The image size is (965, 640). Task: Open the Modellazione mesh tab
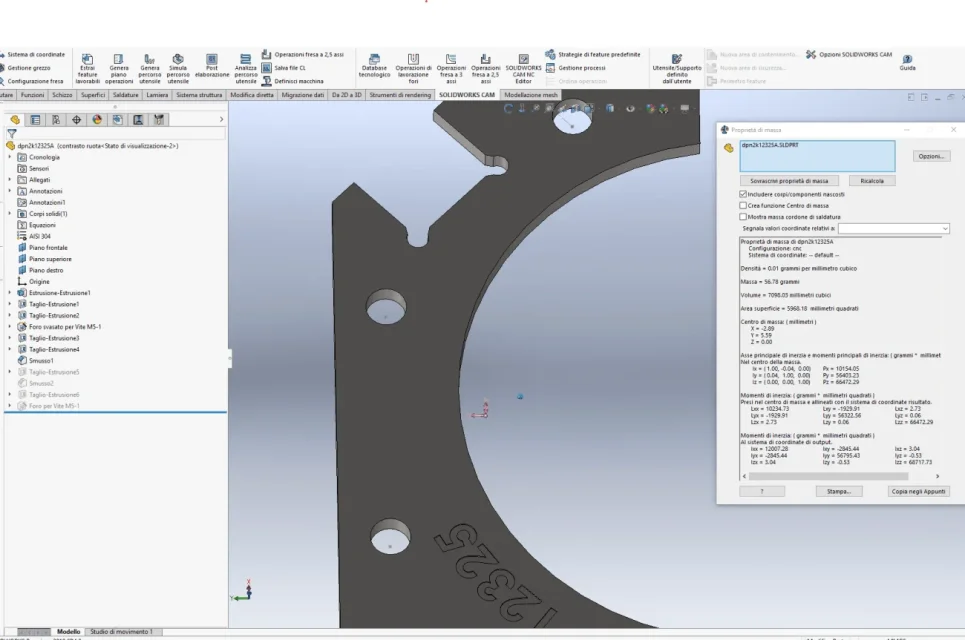(531, 95)
